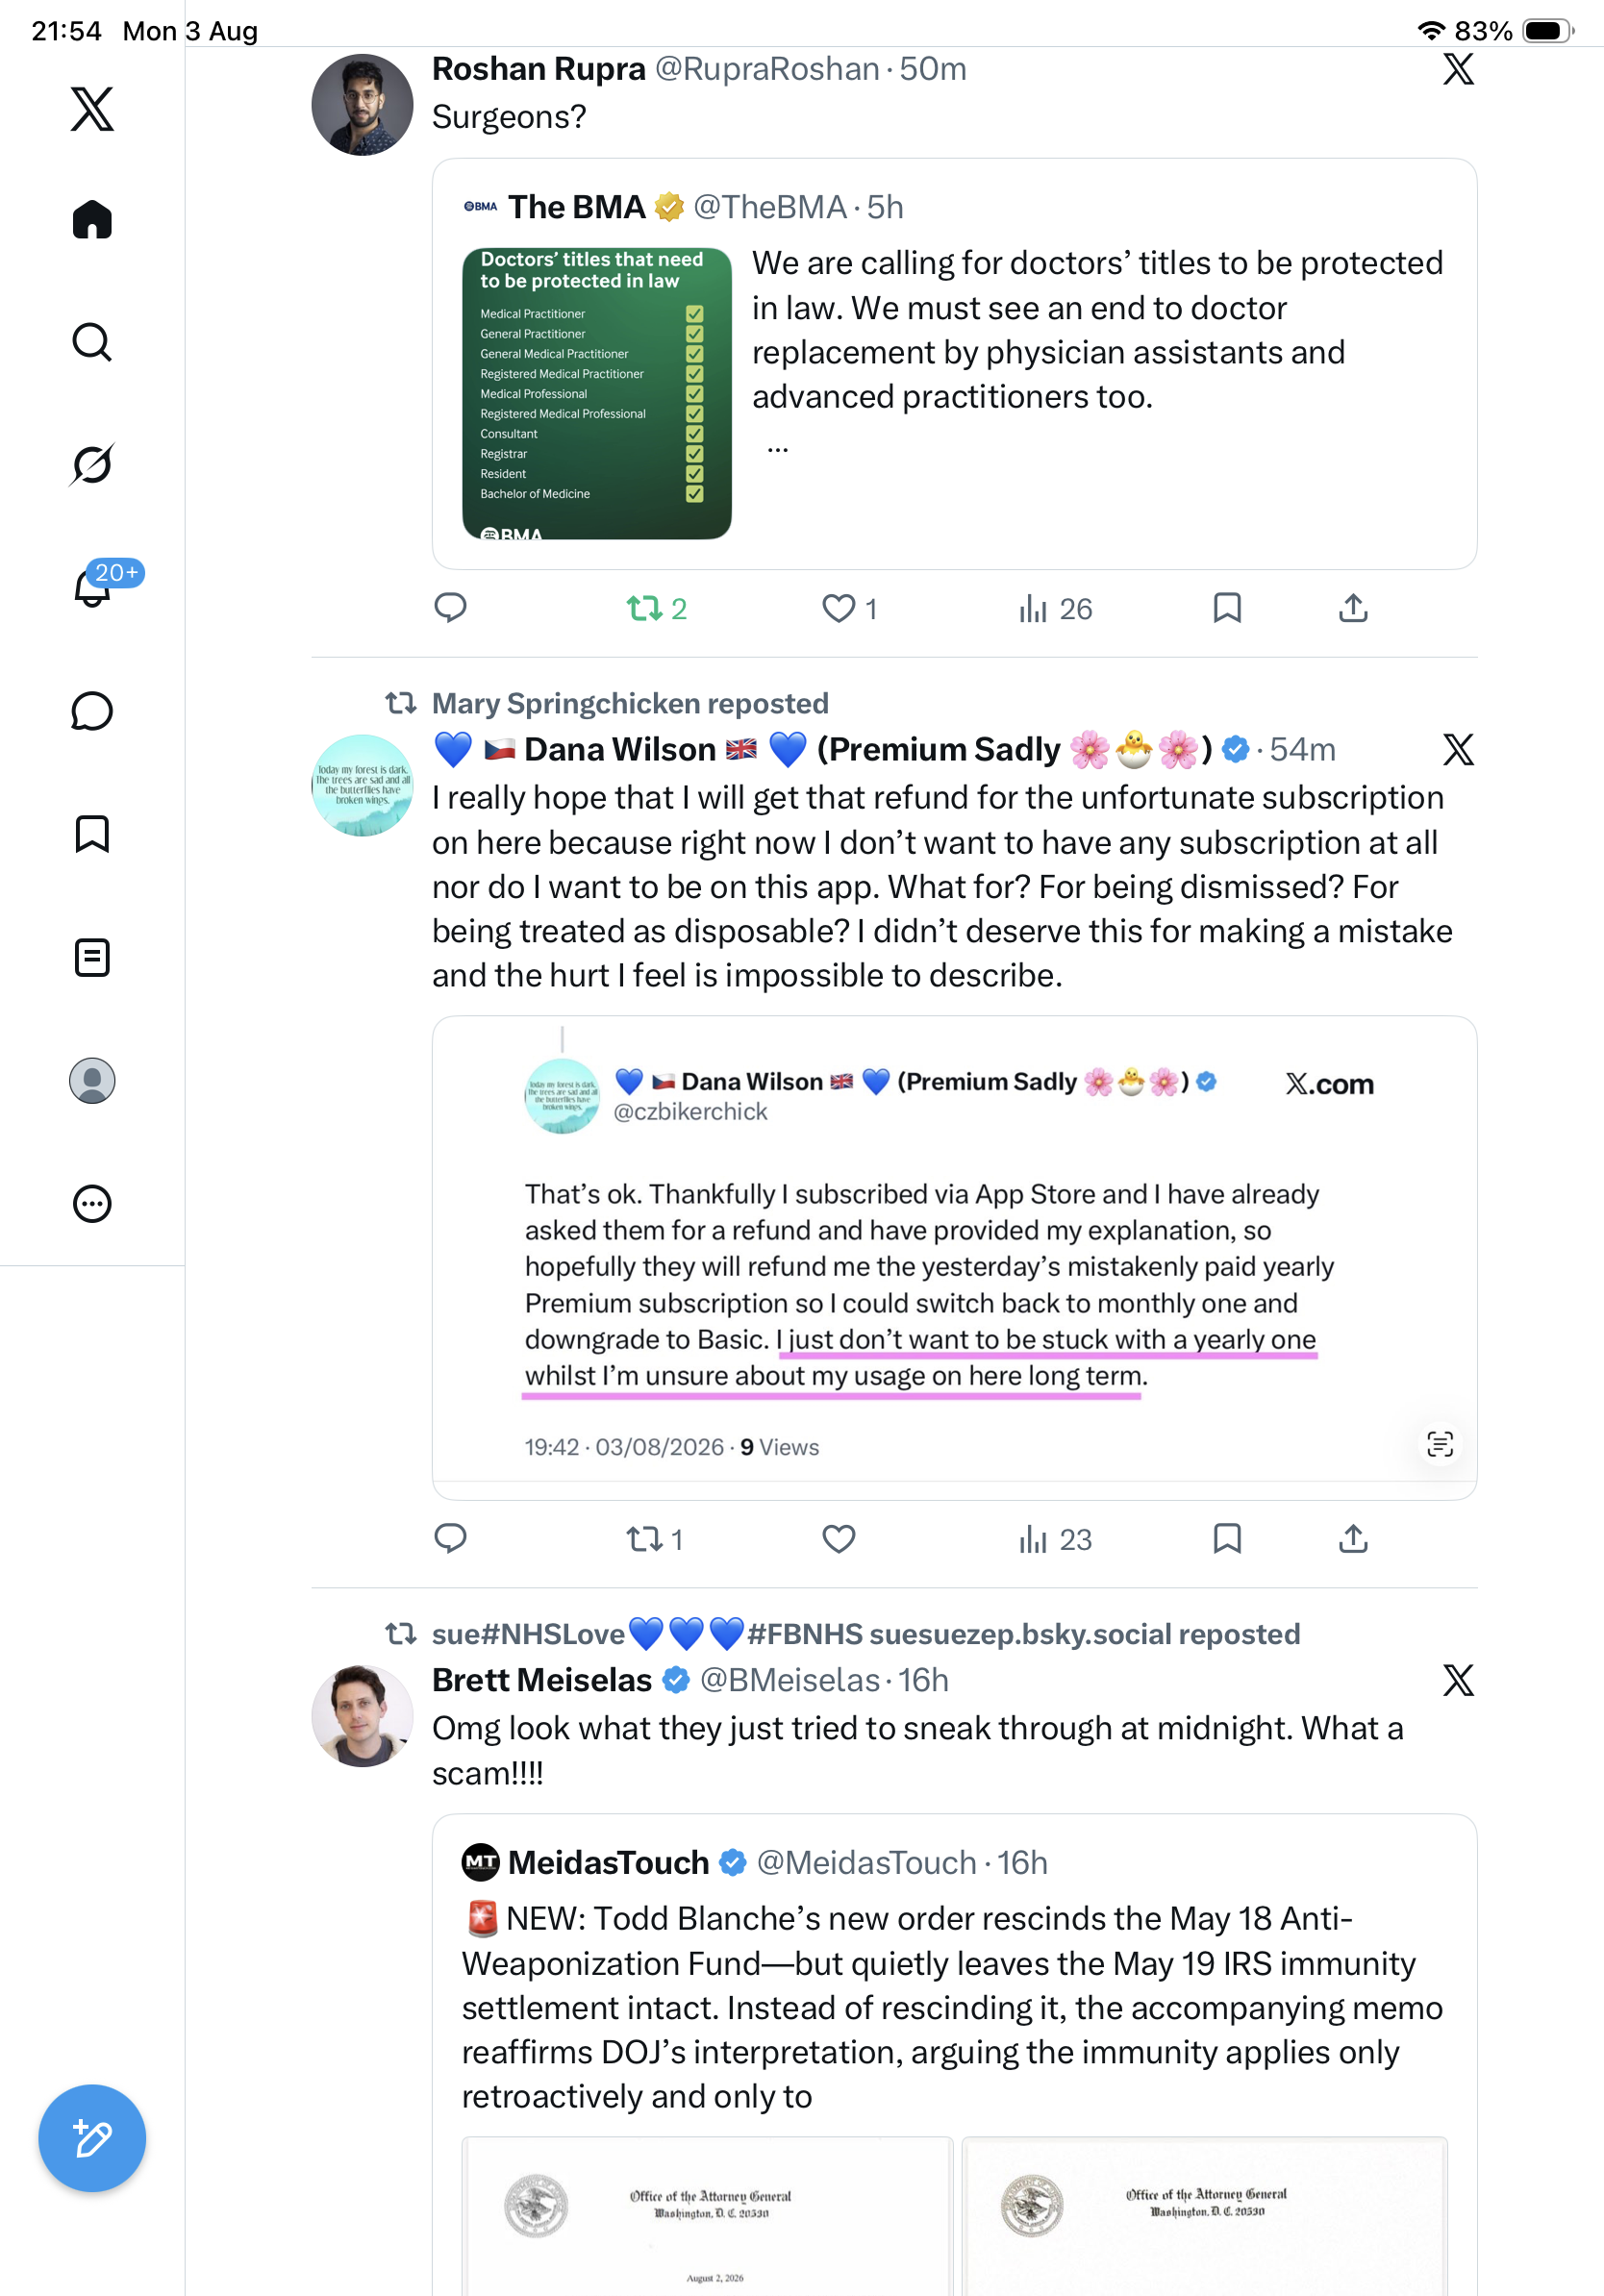Expand the More menu in sidebar

click(x=92, y=1204)
